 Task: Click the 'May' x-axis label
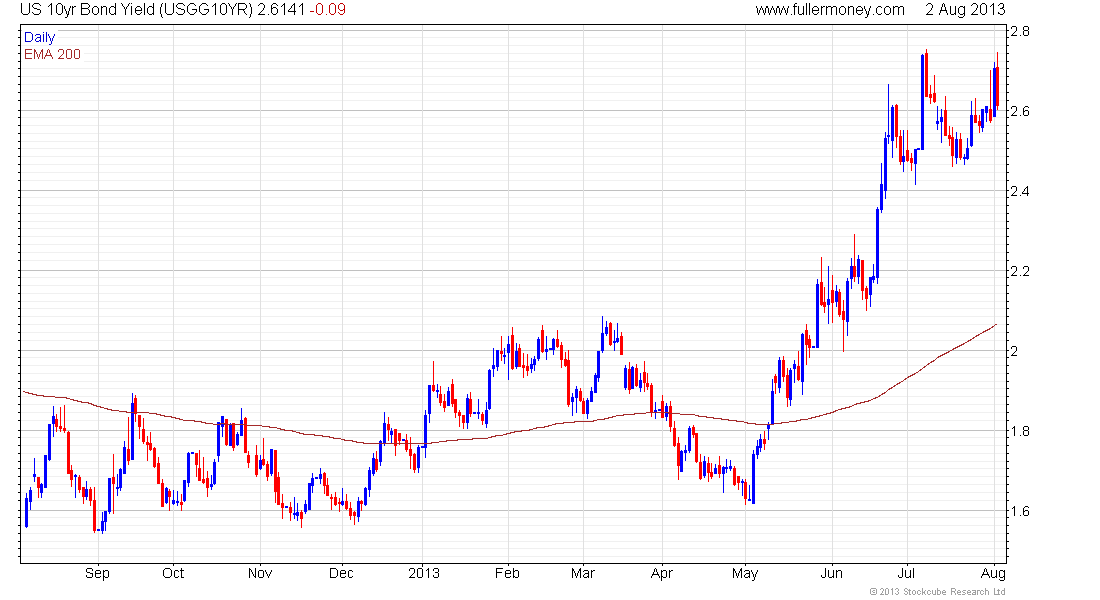point(745,573)
